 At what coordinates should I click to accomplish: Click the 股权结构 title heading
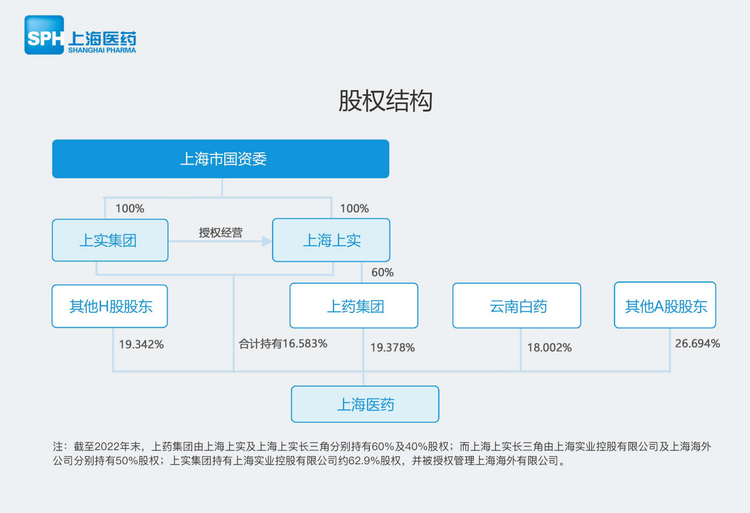tap(386, 101)
